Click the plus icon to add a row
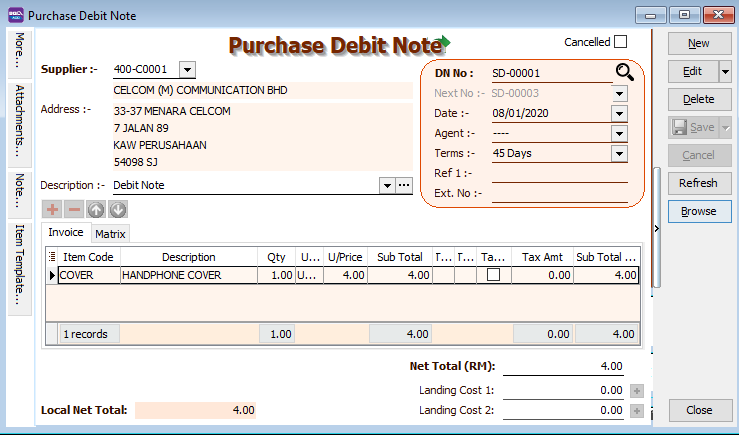The image size is (739, 435). pyautogui.click(x=52, y=210)
